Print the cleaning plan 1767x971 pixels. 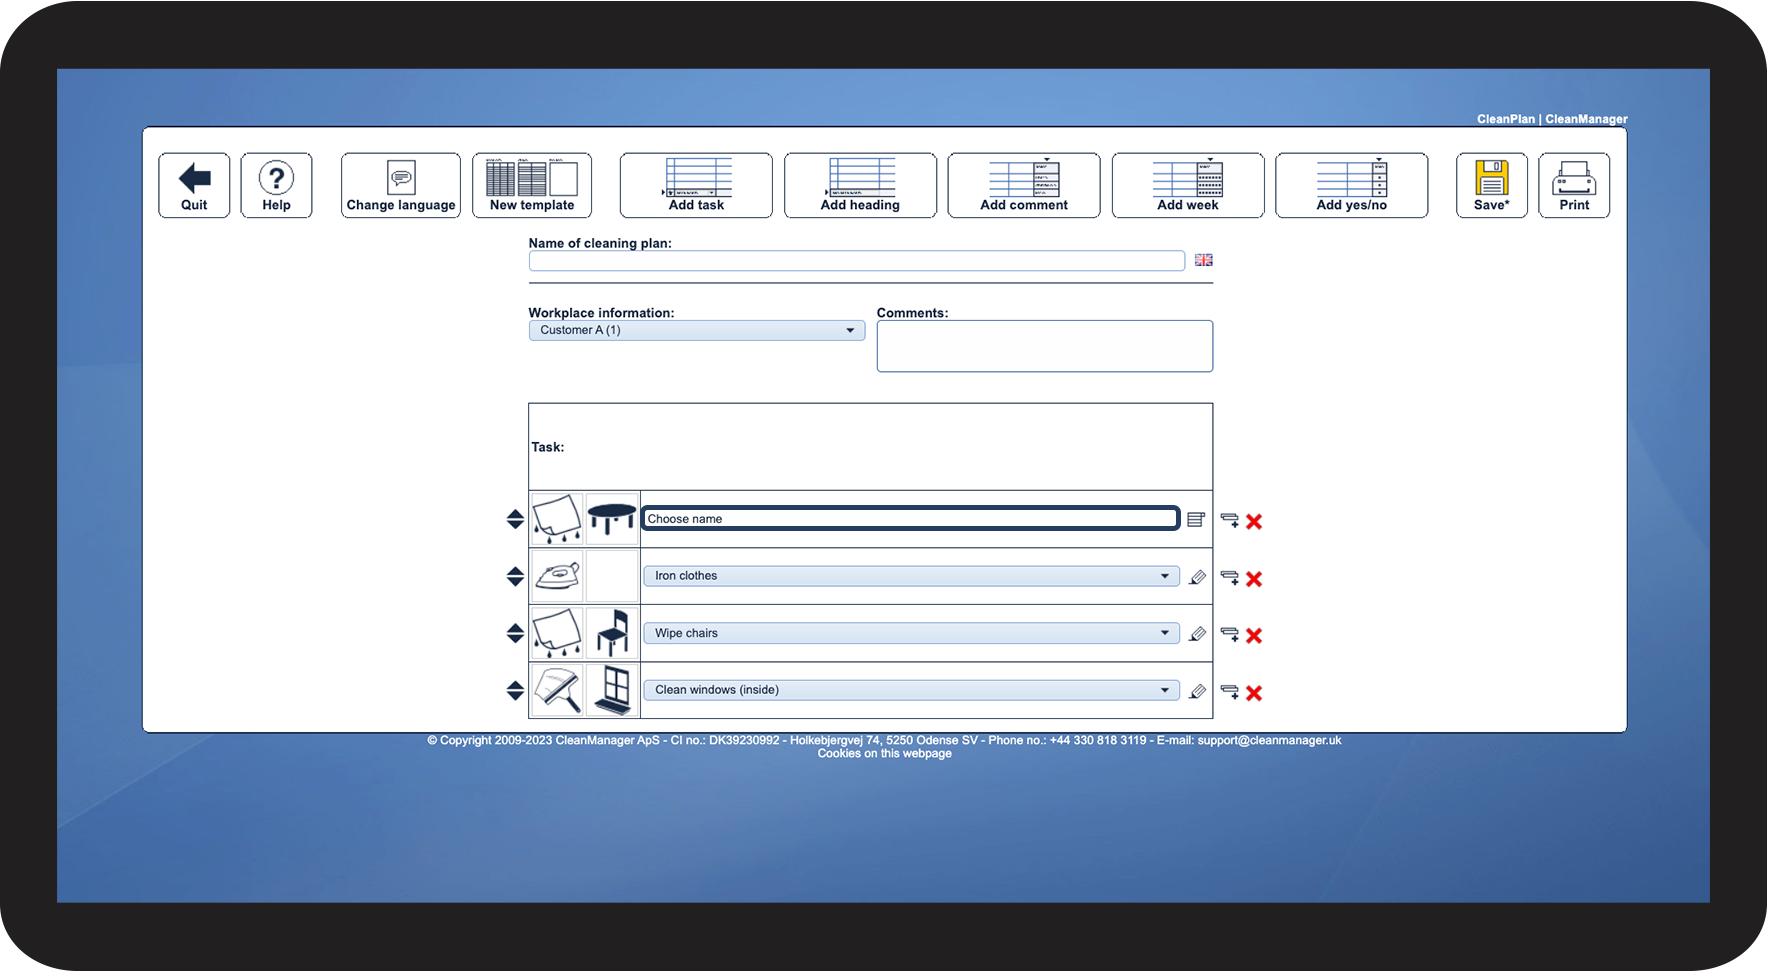(1574, 185)
